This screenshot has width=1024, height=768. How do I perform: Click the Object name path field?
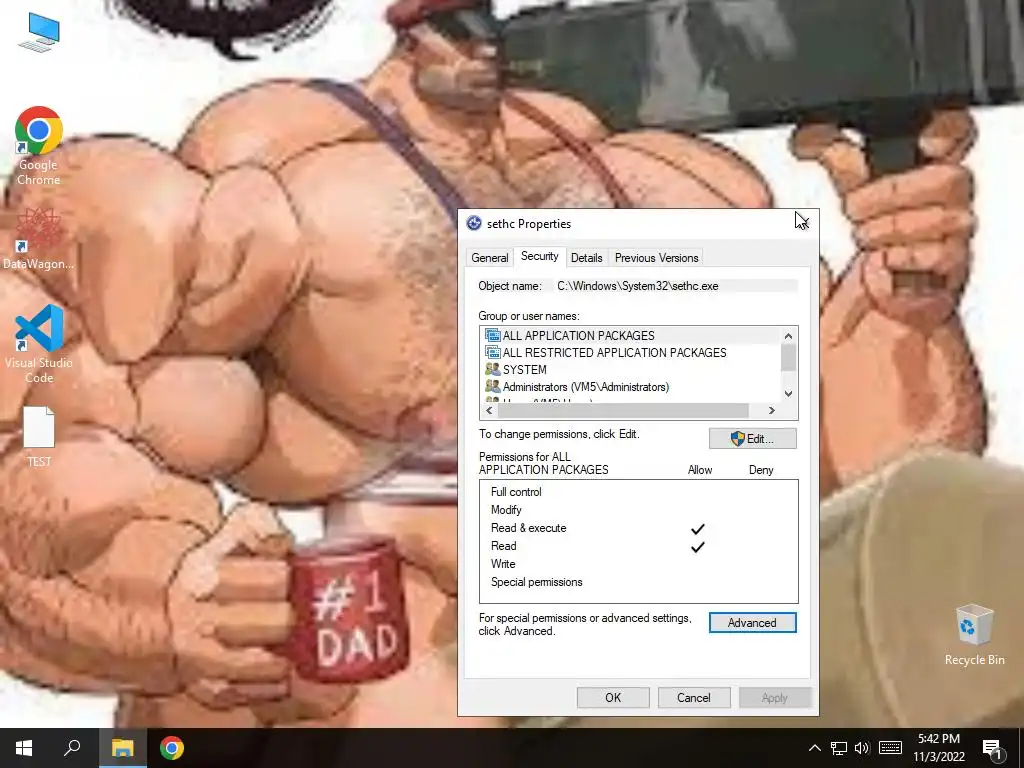[676, 286]
